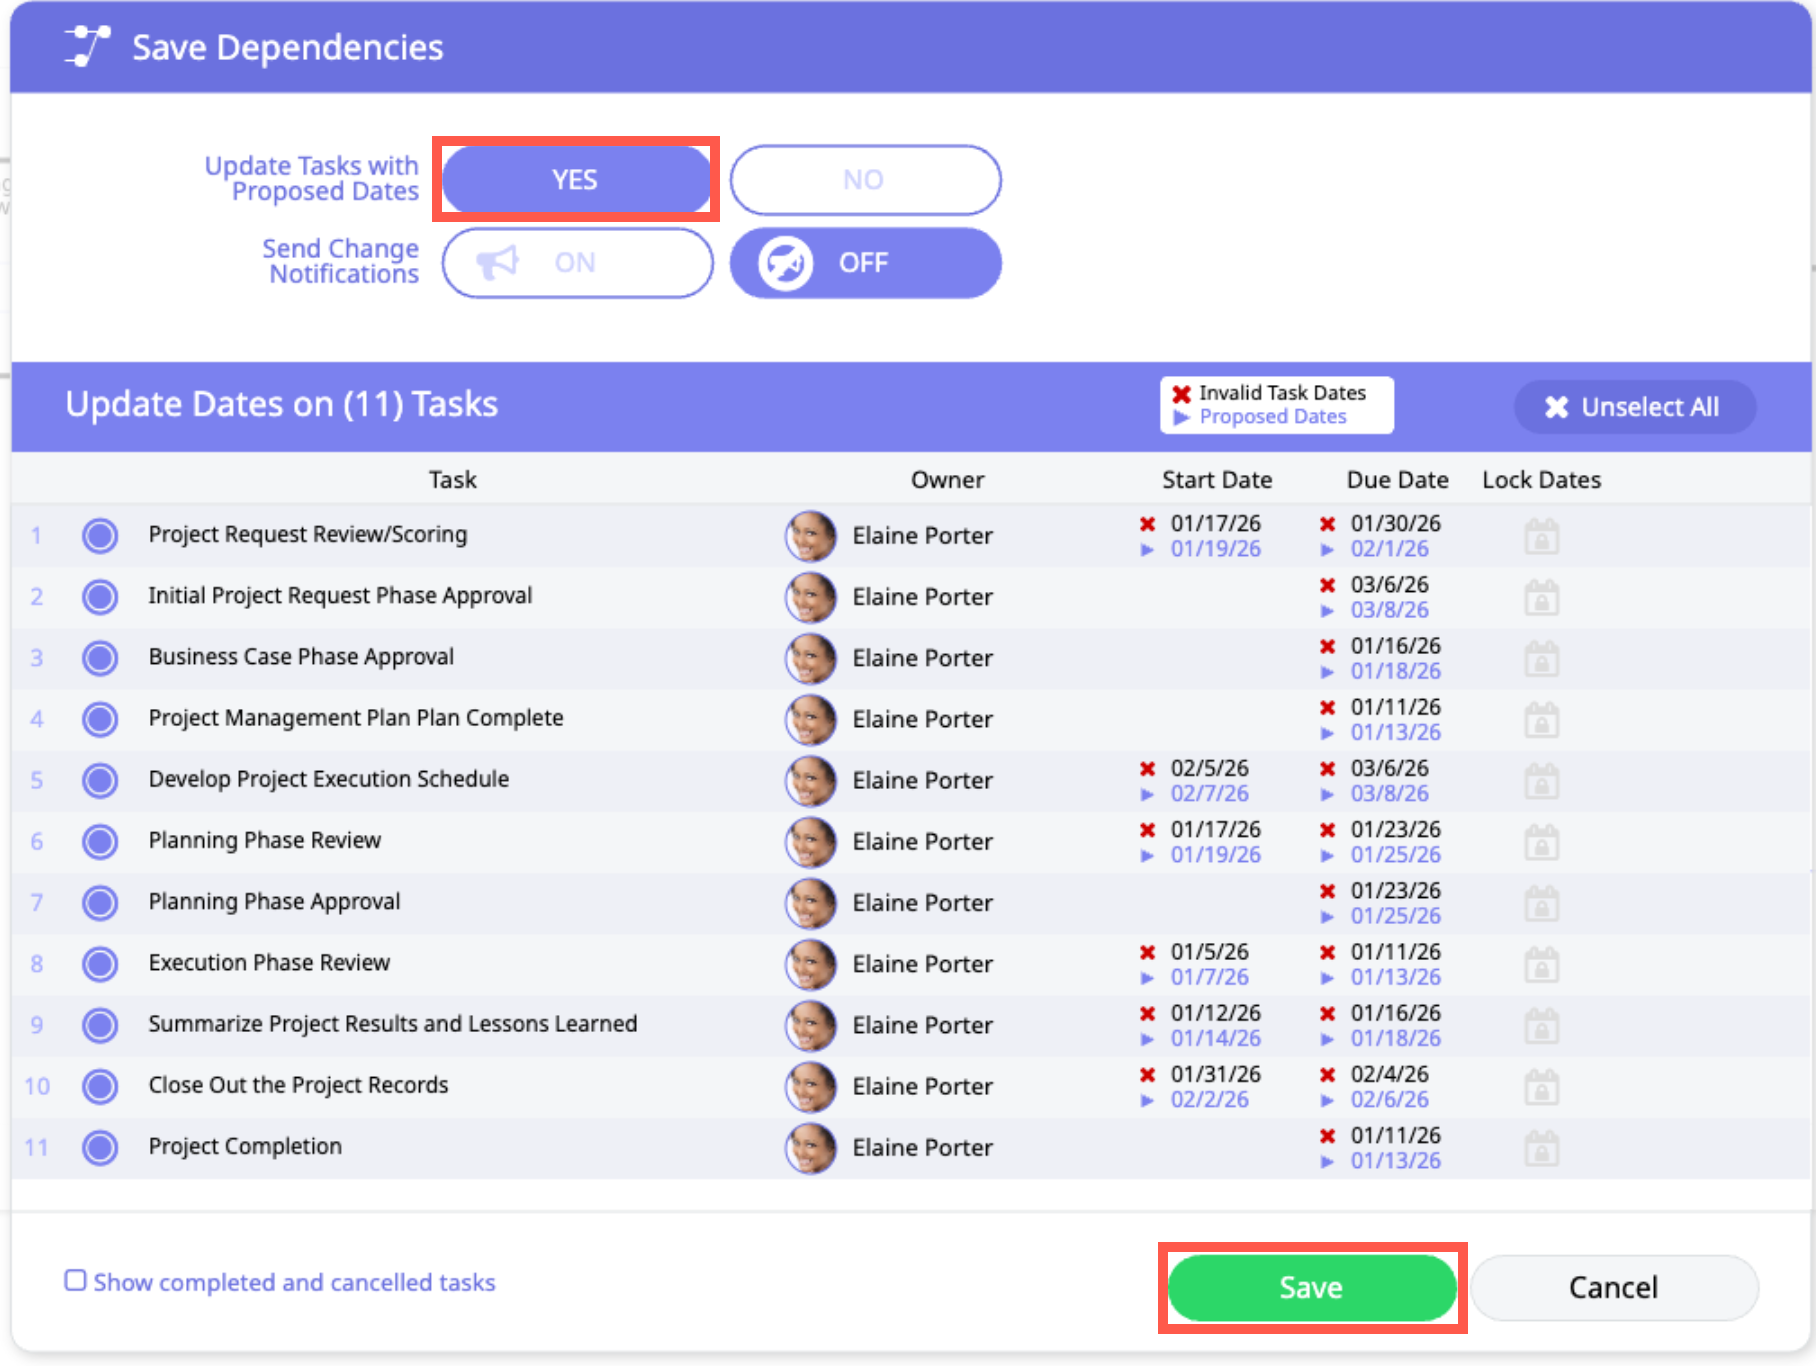Toggle lock for Close Out the Project Records

pyautogui.click(x=1541, y=1087)
